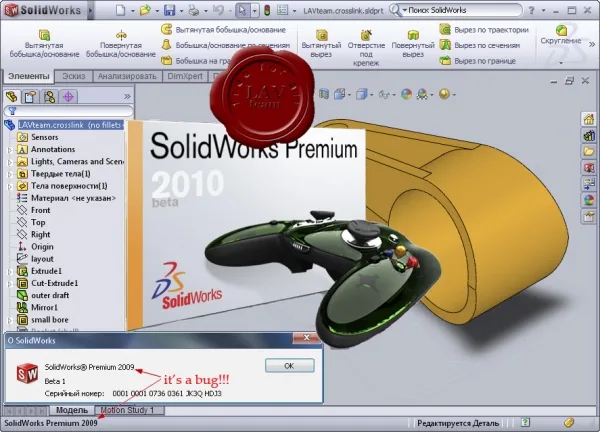
Task: Click the feature tree filter field
Action: click(68, 111)
